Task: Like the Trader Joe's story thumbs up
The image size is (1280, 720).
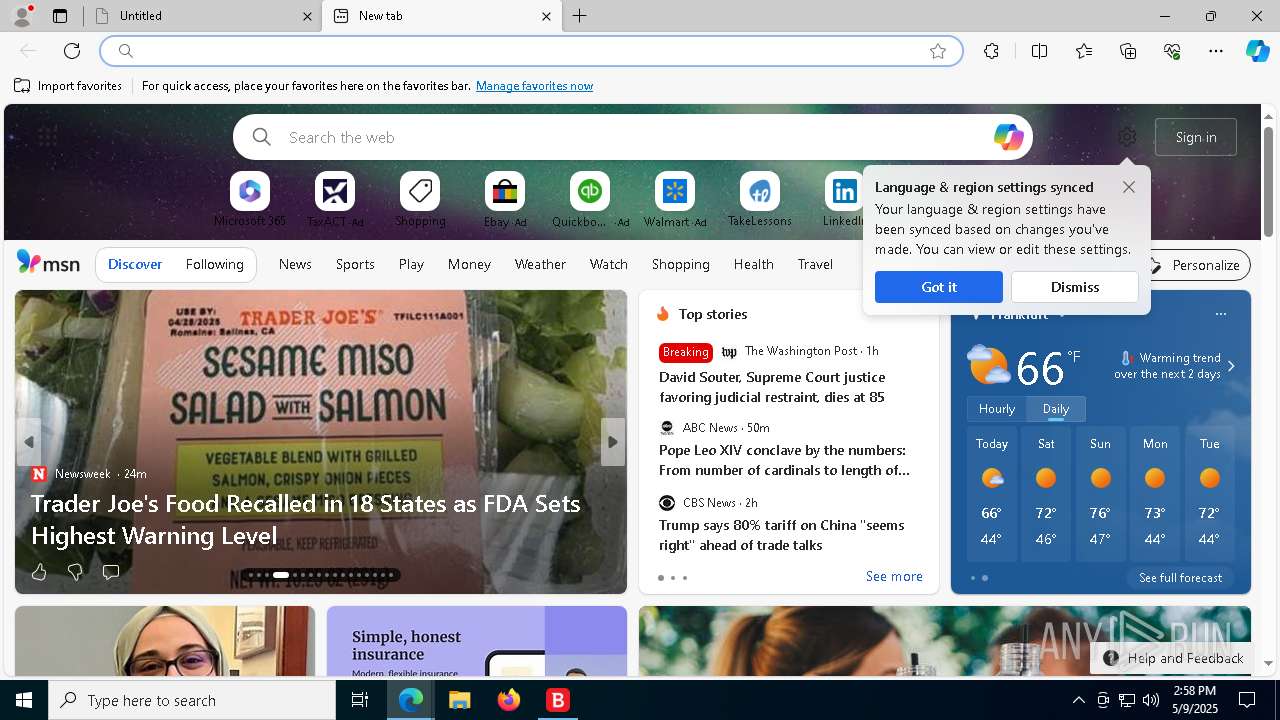Action: tap(39, 572)
